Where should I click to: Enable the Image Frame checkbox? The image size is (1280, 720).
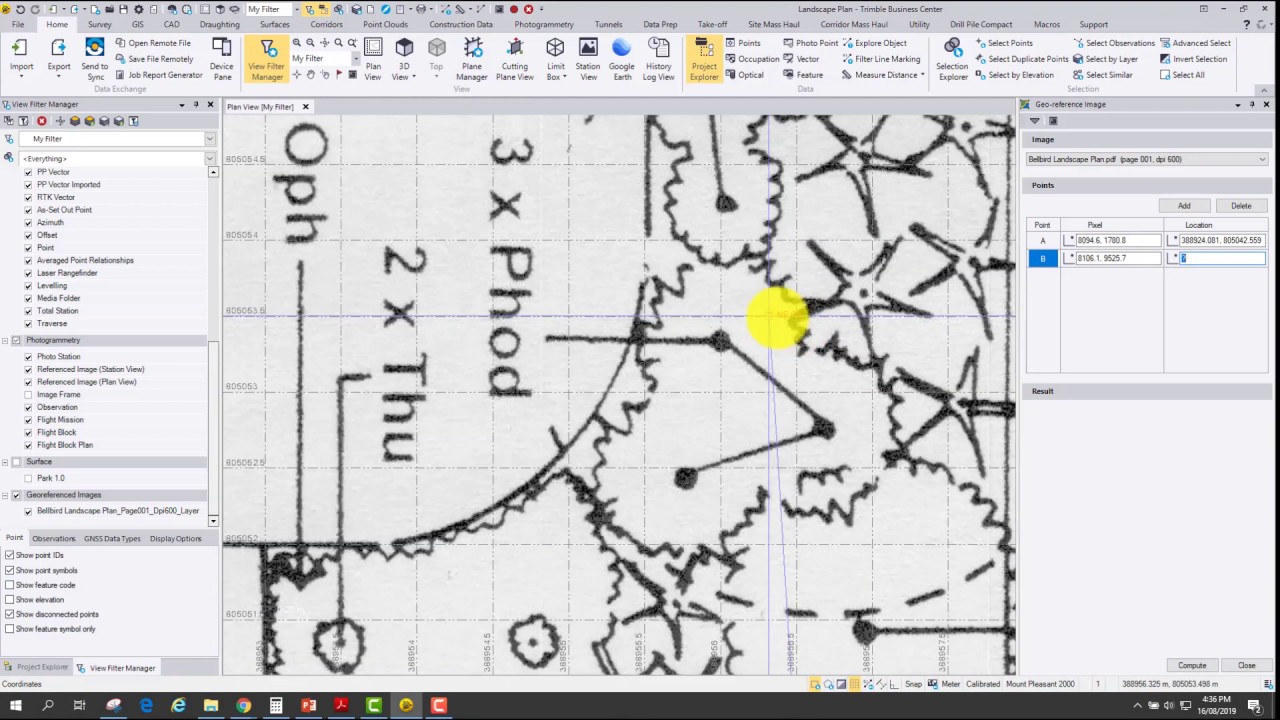(x=28, y=395)
